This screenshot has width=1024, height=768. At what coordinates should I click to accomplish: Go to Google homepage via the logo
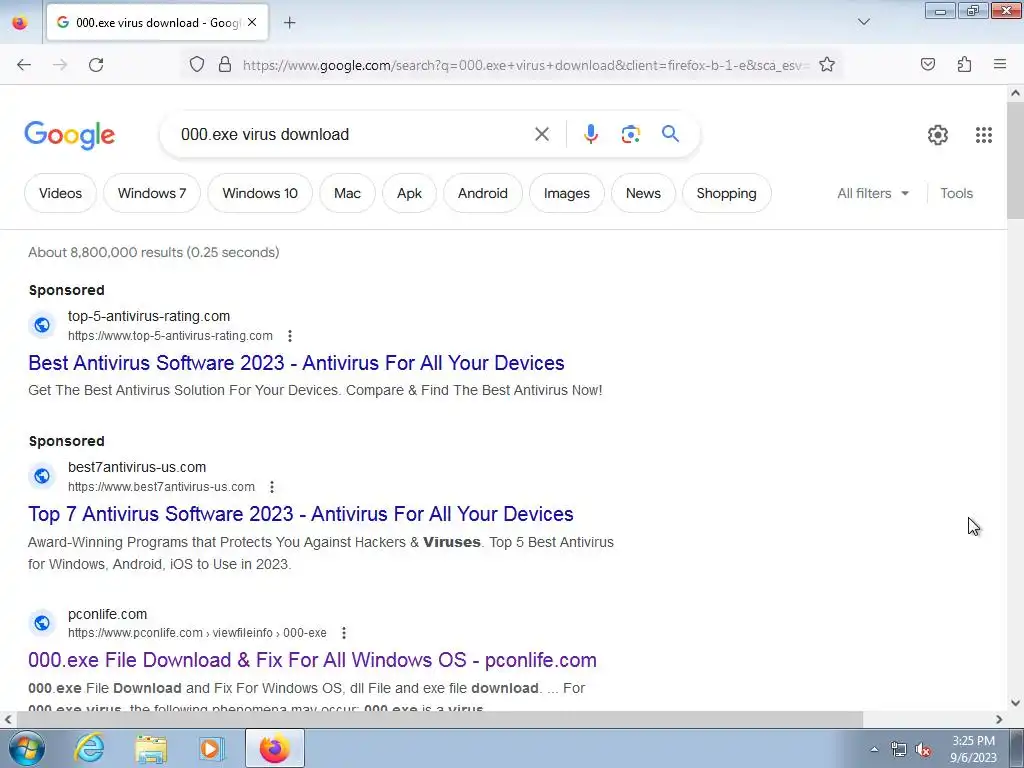[x=69, y=135]
